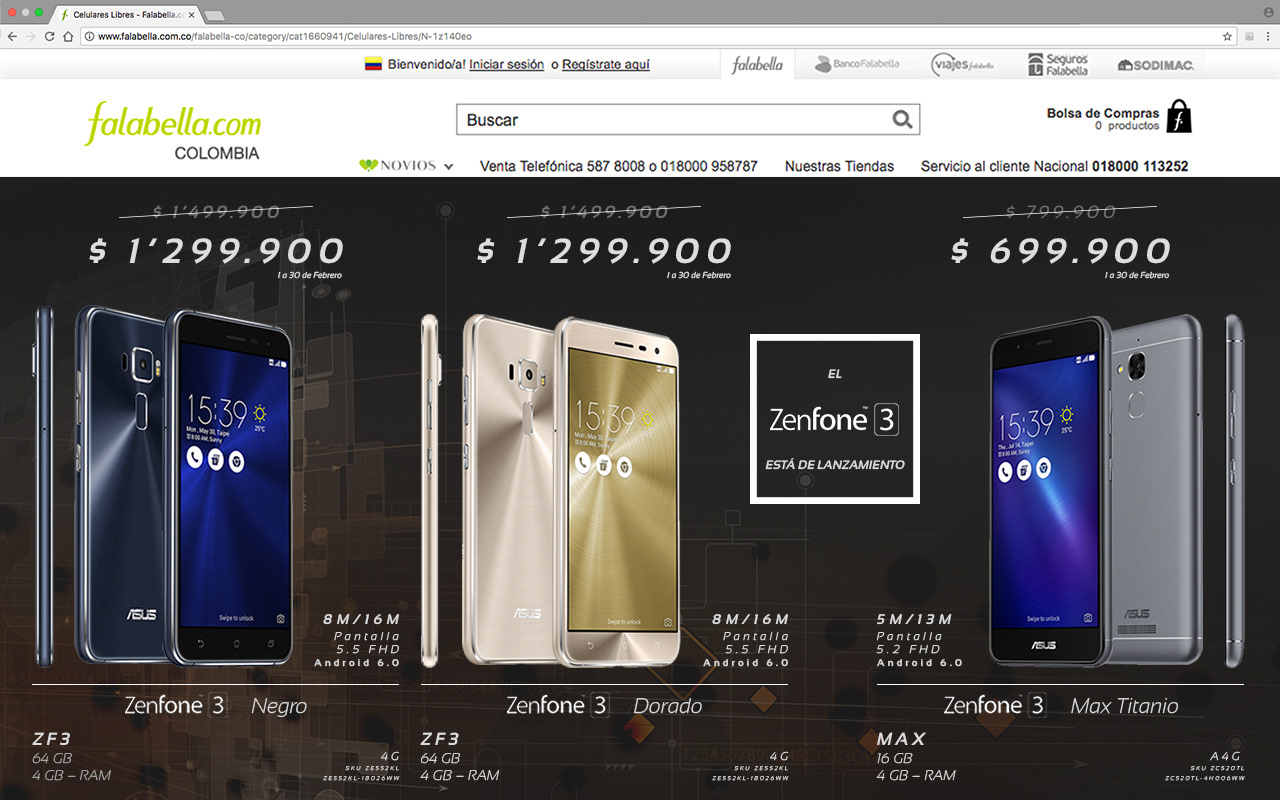The height and width of the screenshot is (800, 1280).
Task: Select the Banco Falabella tab
Action: (857, 64)
